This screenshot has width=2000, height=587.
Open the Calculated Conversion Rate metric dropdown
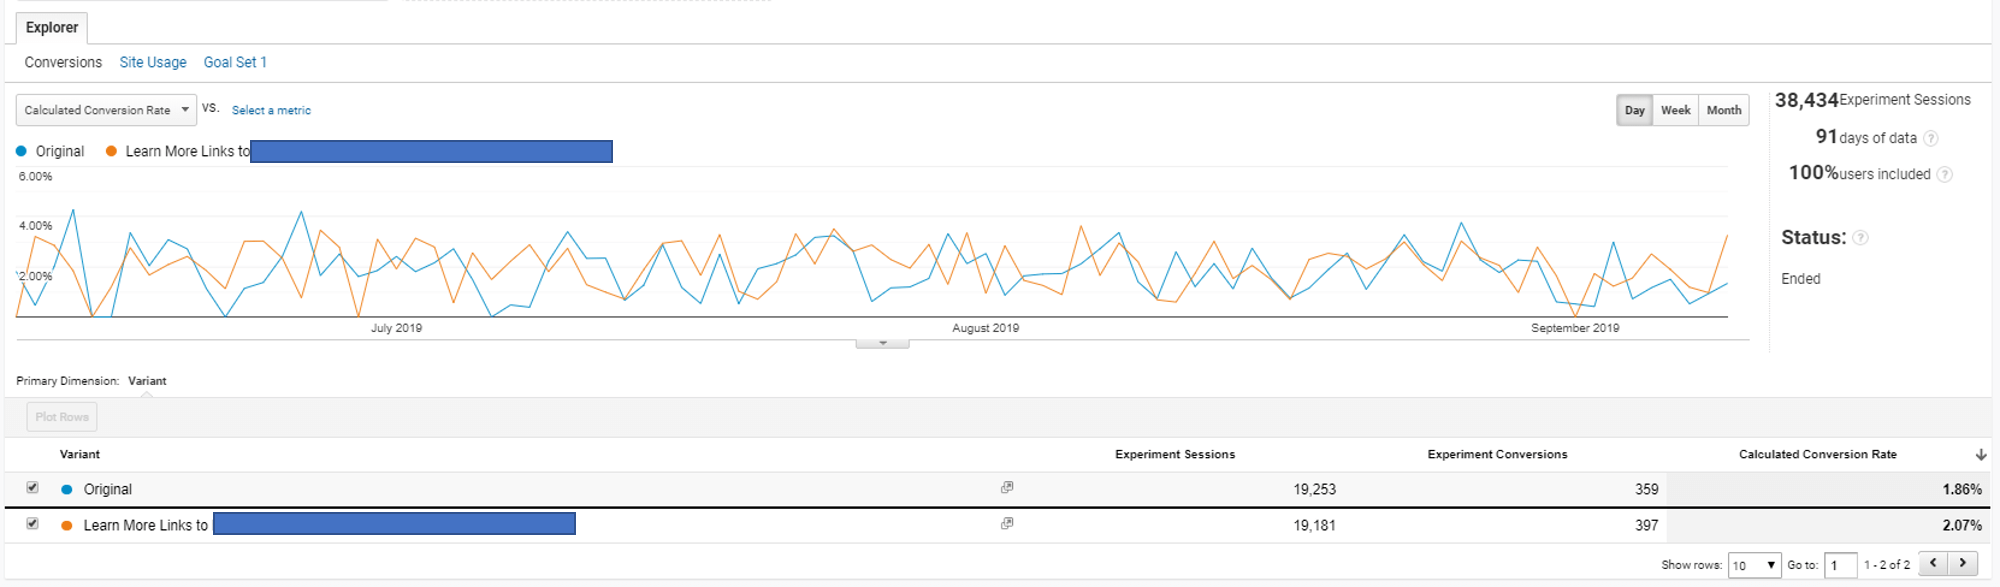click(106, 110)
